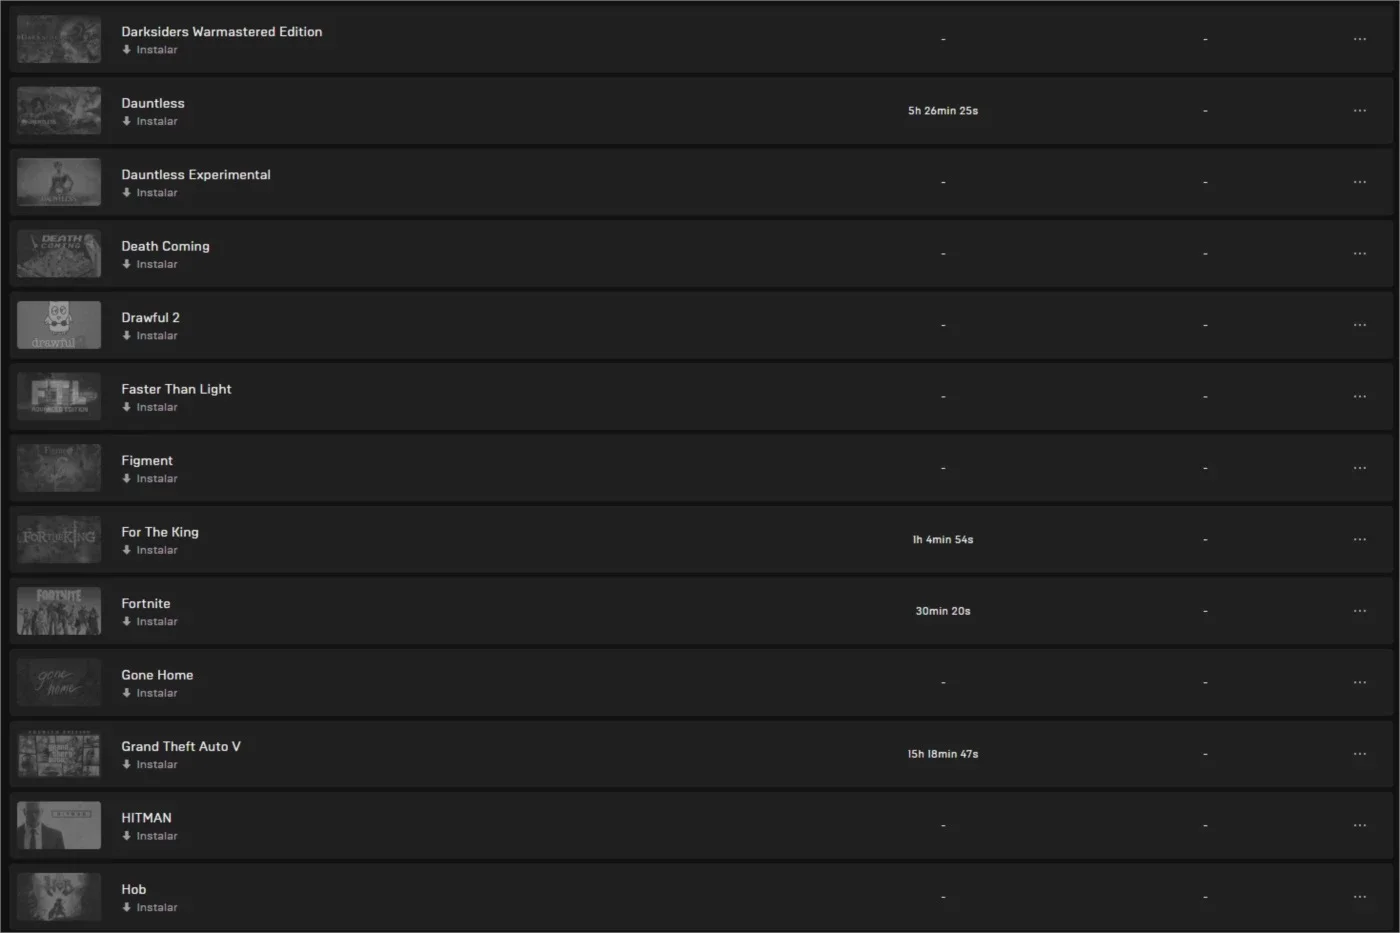Open the options menu for Drawful 2
The image size is (1400, 933).
point(1359,325)
